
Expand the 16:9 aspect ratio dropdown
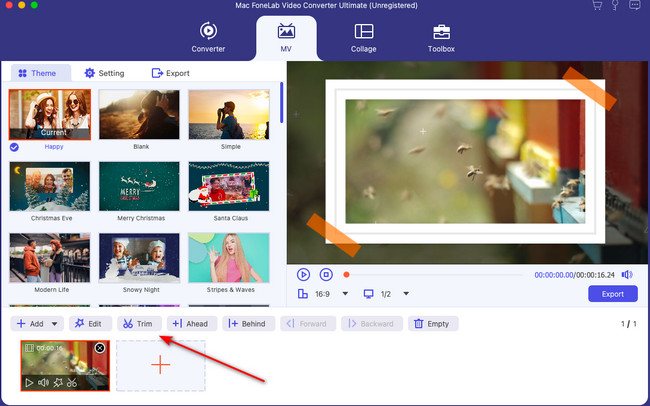tap(345, 294)
